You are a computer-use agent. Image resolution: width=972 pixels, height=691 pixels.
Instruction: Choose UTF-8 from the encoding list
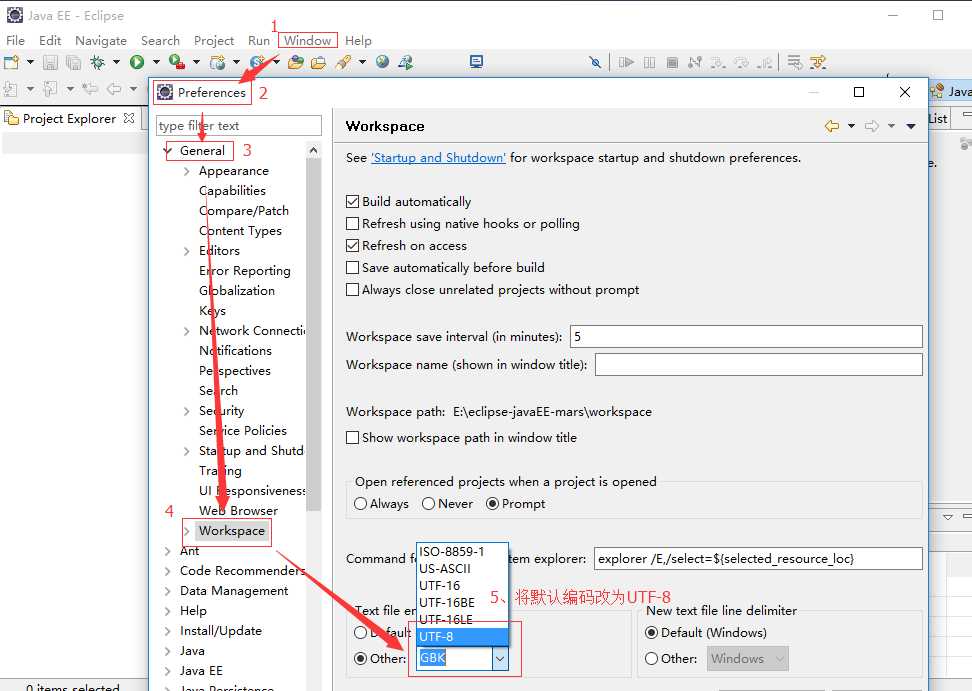[462, 636]
